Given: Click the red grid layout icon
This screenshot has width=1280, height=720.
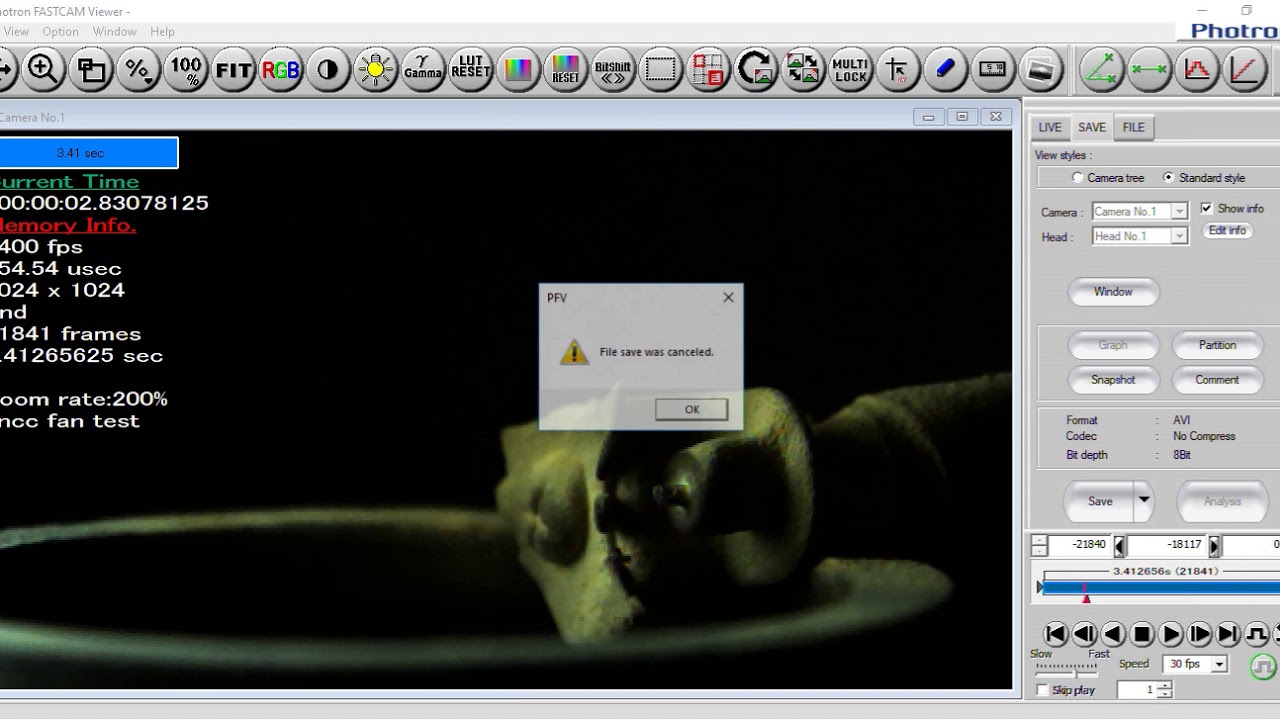Looking at the screenshot, I should [708, 69].
